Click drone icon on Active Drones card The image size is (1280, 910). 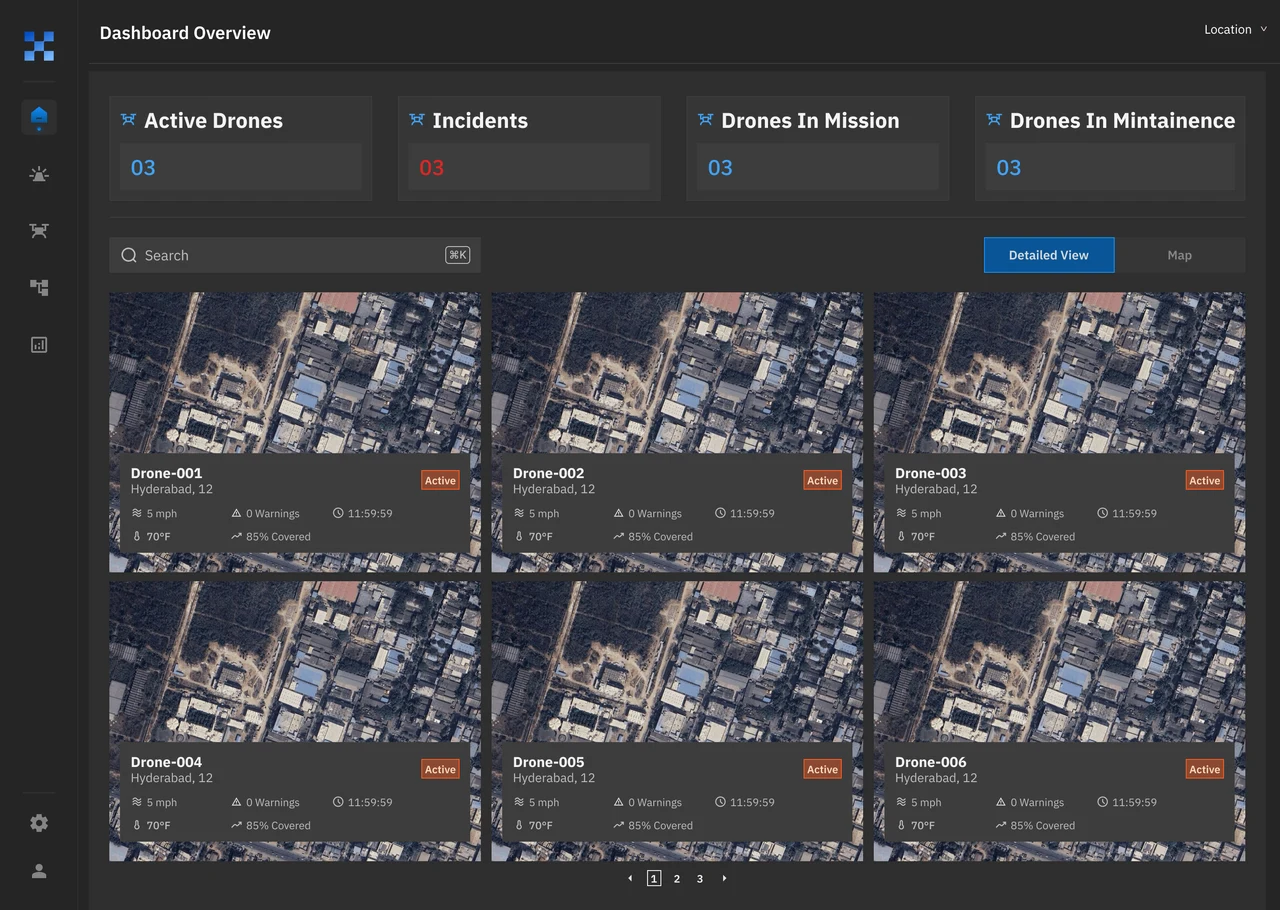(x=128, y=120)
